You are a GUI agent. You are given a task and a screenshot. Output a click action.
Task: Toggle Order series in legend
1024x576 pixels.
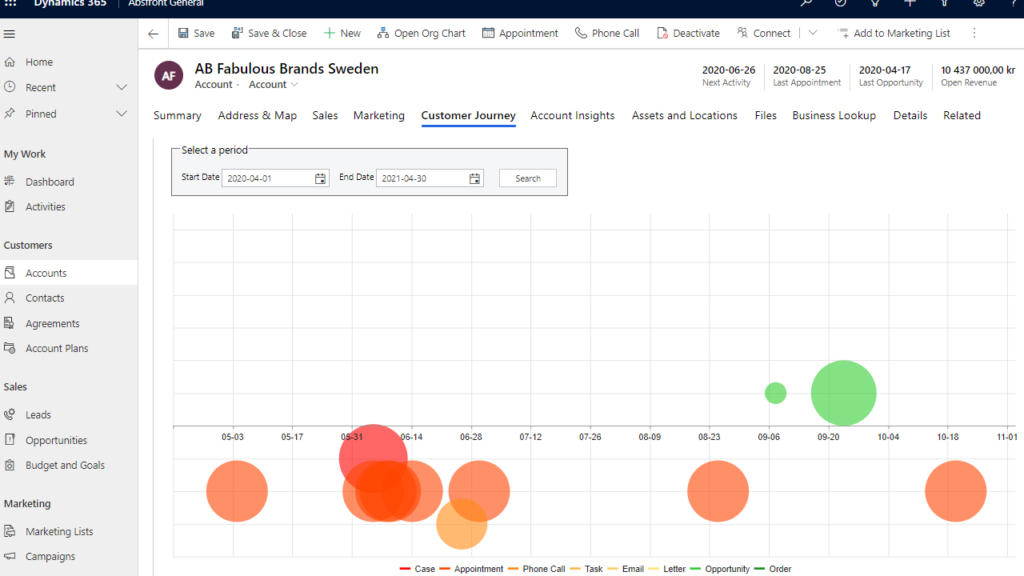click(773, 569)
